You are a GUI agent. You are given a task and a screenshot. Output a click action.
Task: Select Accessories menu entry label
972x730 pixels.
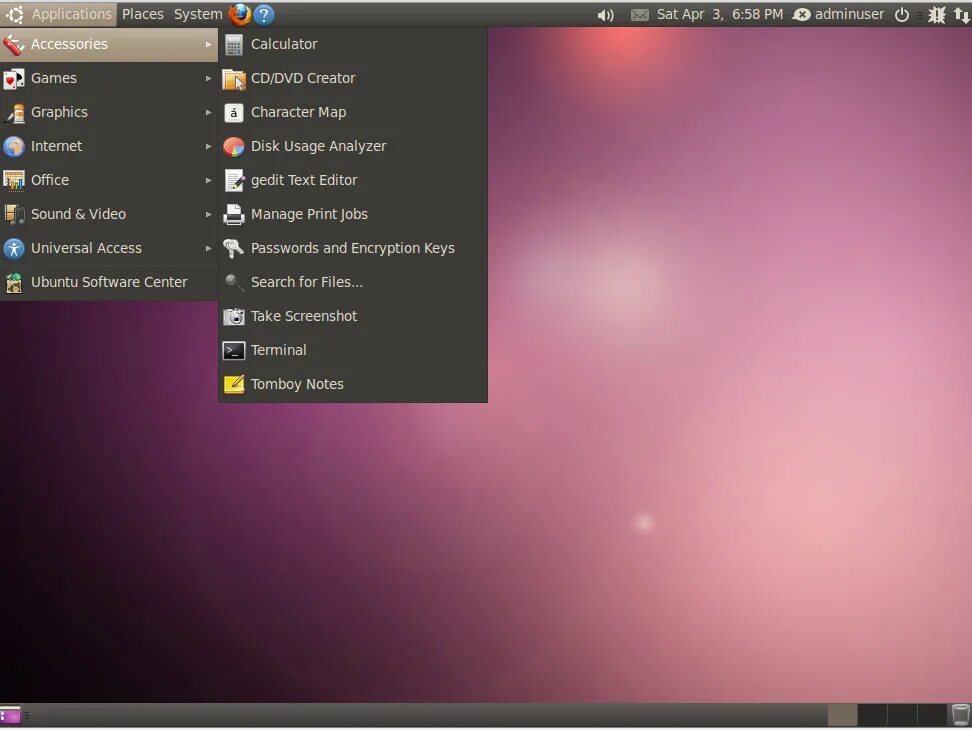69,45
